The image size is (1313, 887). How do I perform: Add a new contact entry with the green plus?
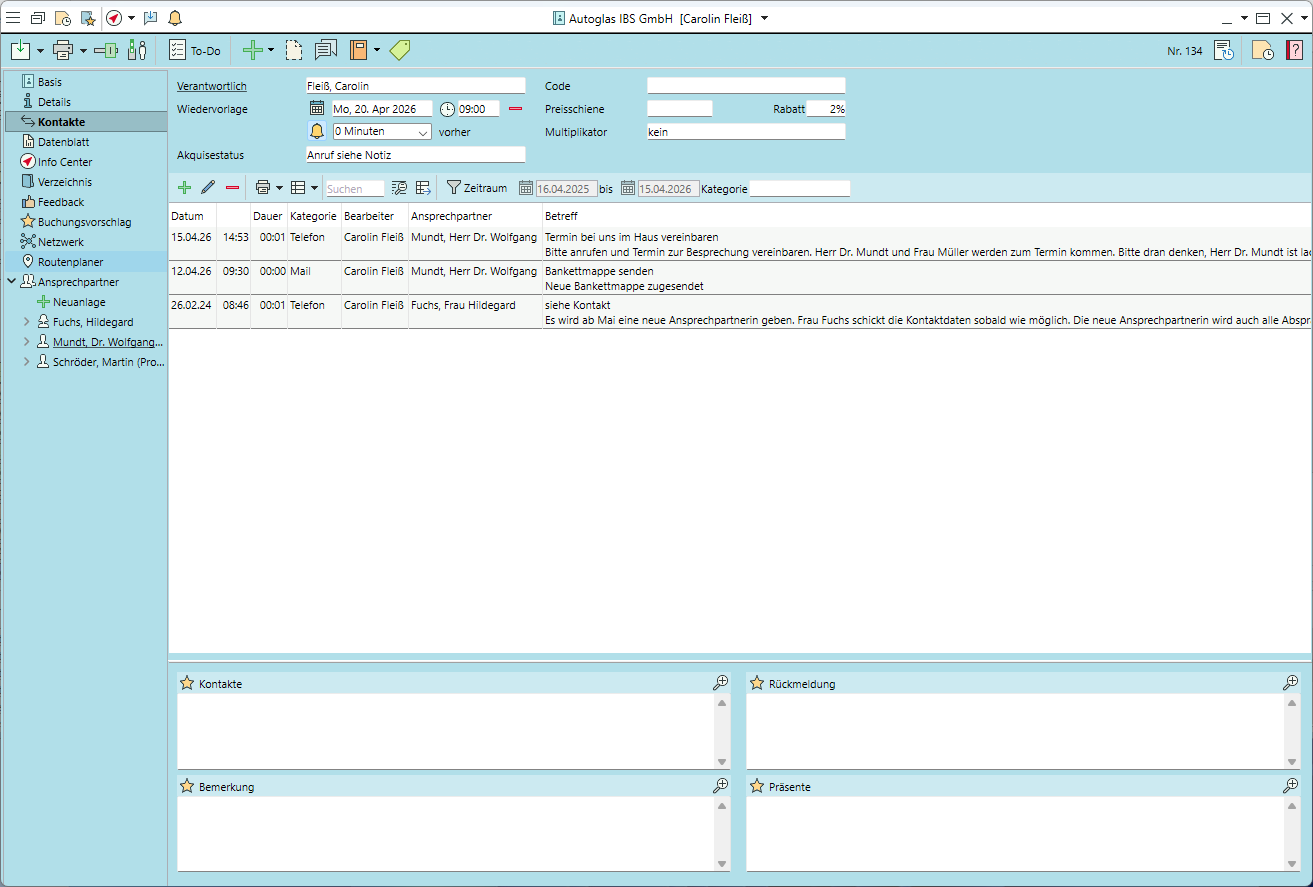[184, 188]
